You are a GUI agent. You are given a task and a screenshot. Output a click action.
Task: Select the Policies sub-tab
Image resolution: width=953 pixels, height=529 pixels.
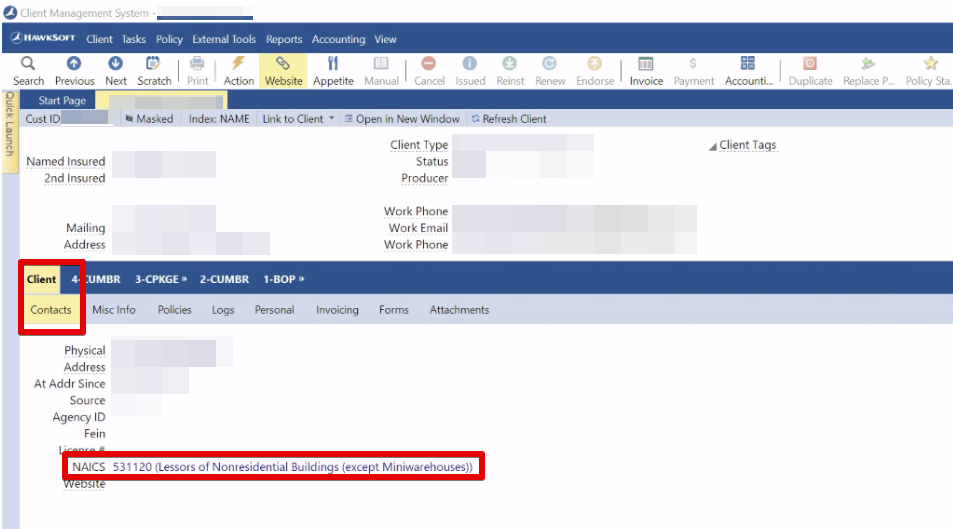point(174,309)
